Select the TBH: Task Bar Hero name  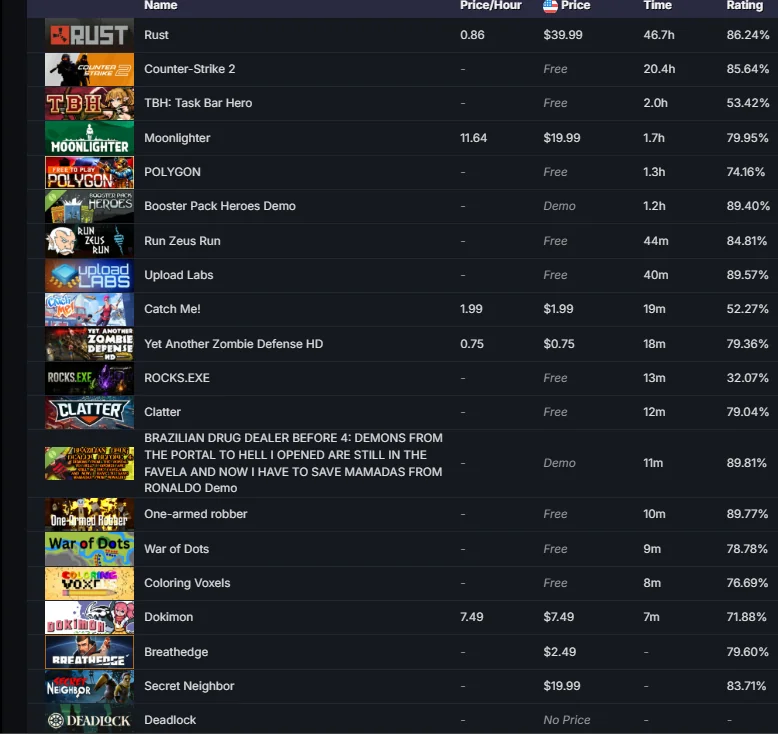pos(198,103)
